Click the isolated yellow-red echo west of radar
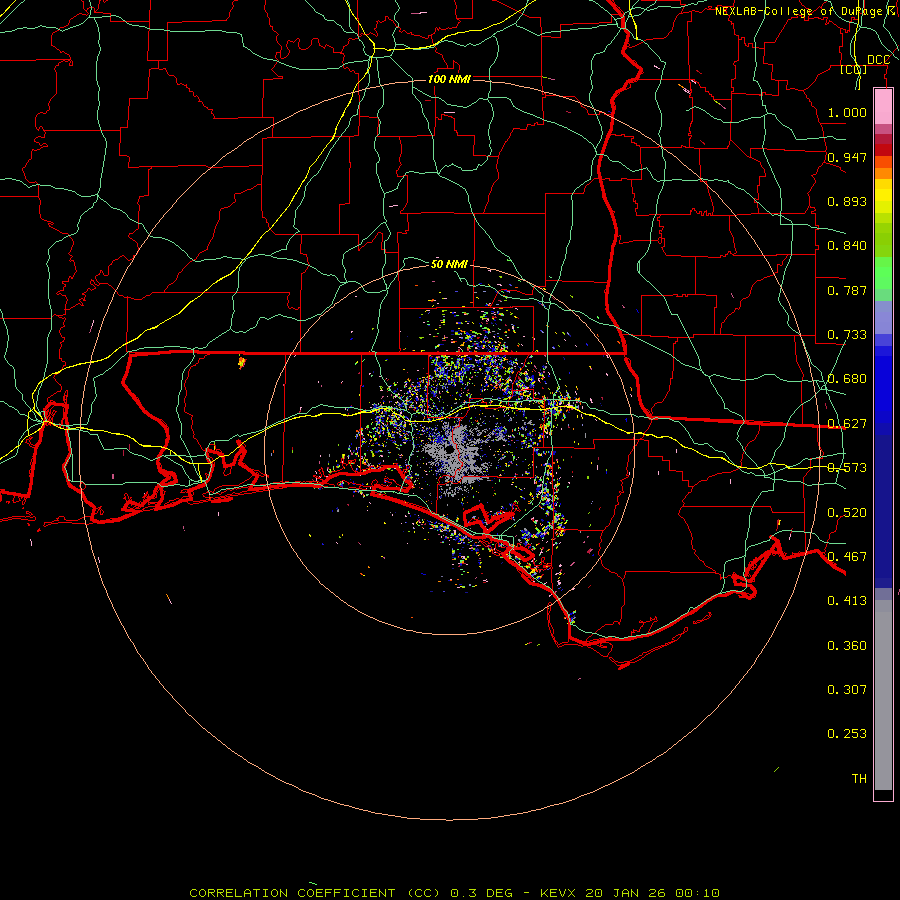 [242, 362]
